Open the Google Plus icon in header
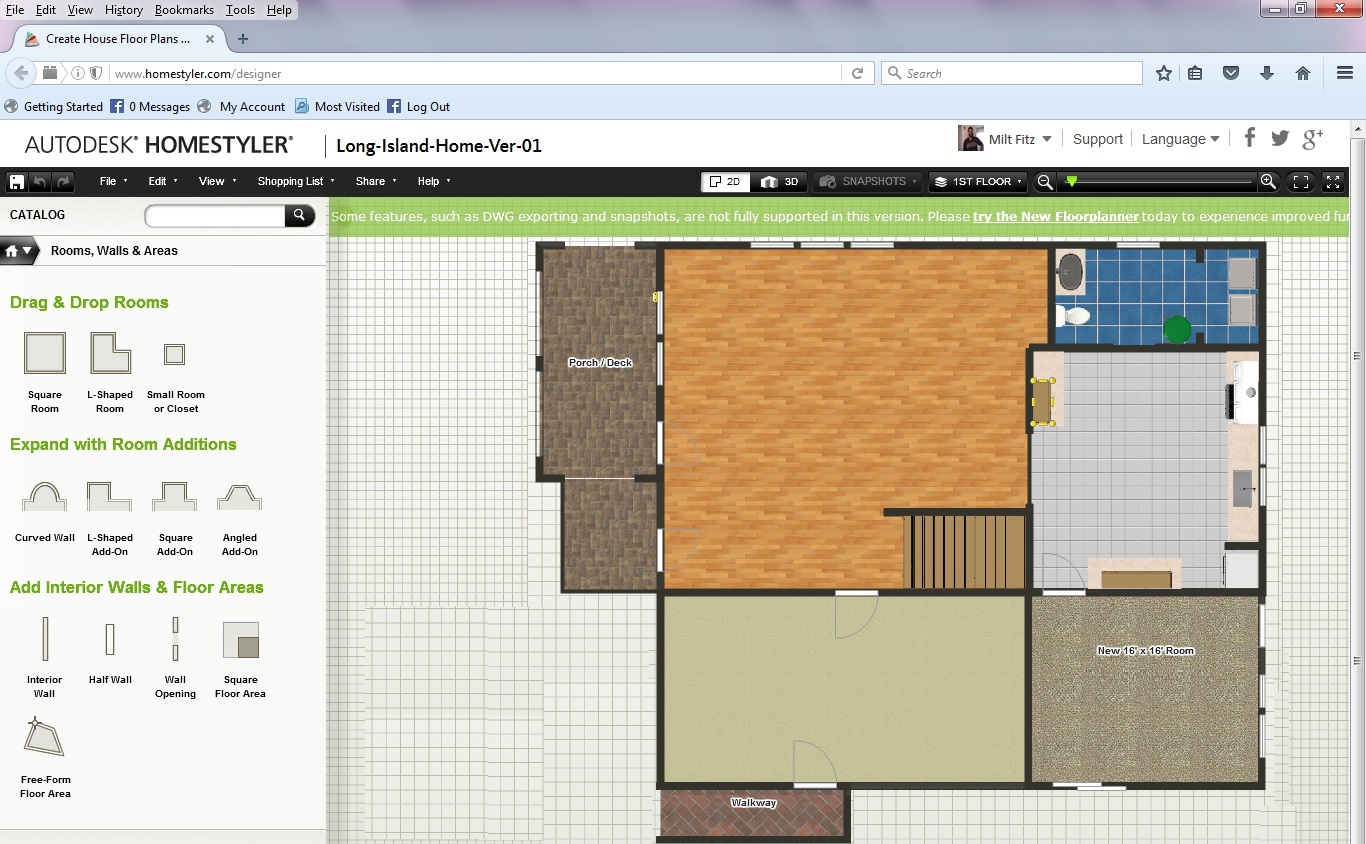The image size is (1366, 844). pos(1313,139)
